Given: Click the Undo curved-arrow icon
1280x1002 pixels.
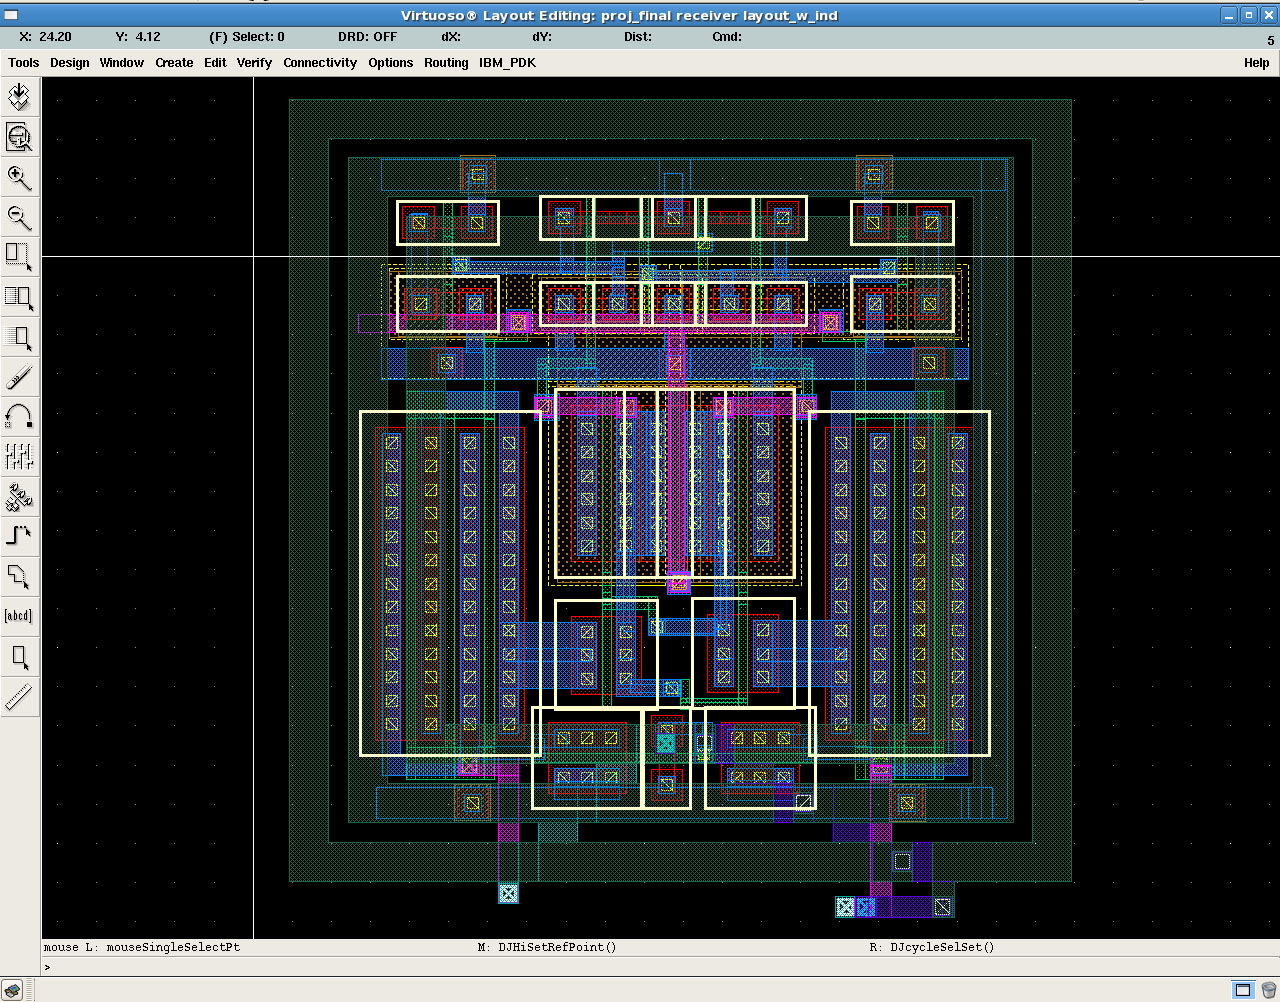Looking at the screenshot, I should [x=19, y=417].
